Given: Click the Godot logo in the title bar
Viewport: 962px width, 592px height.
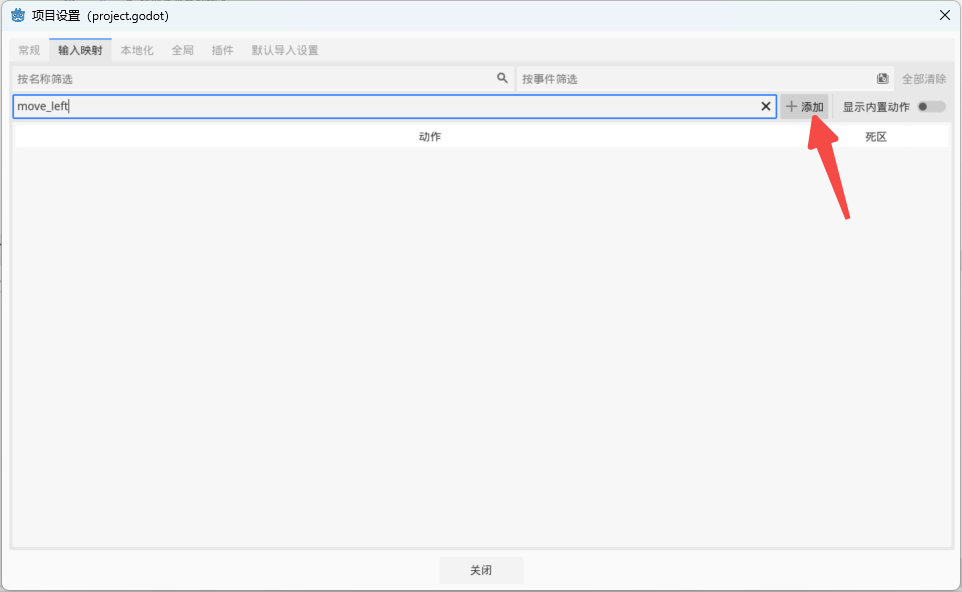Looking at the screenshot, I should 16,15.
